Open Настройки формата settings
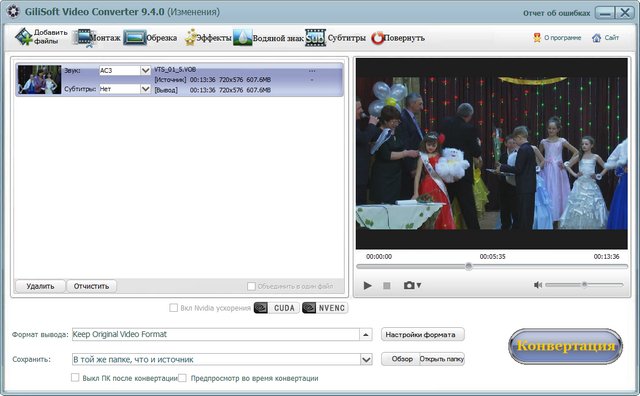This screenshot has height=396, width=640. coord(422,334)
